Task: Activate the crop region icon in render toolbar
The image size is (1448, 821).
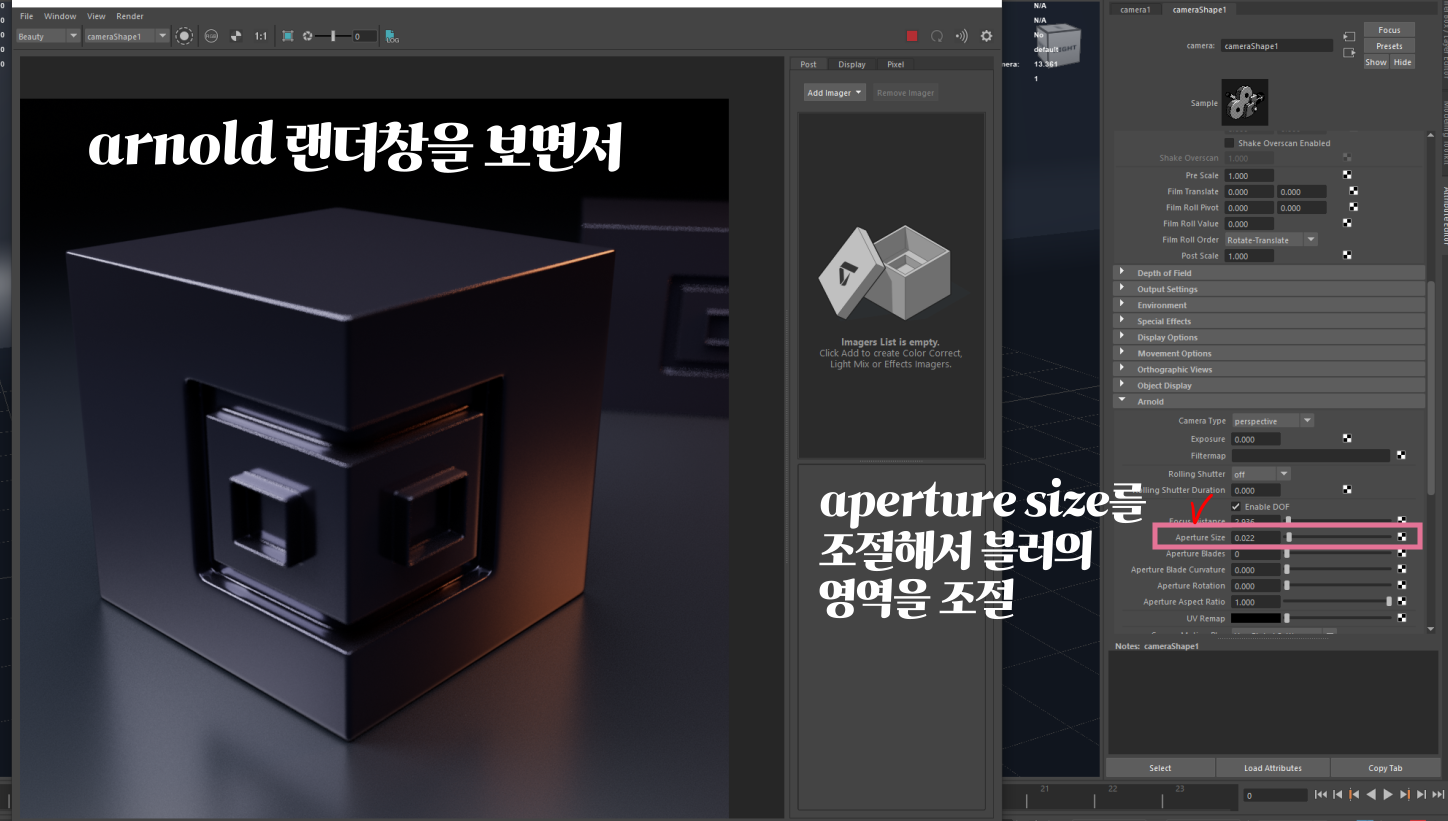Action: click(288, 36)
